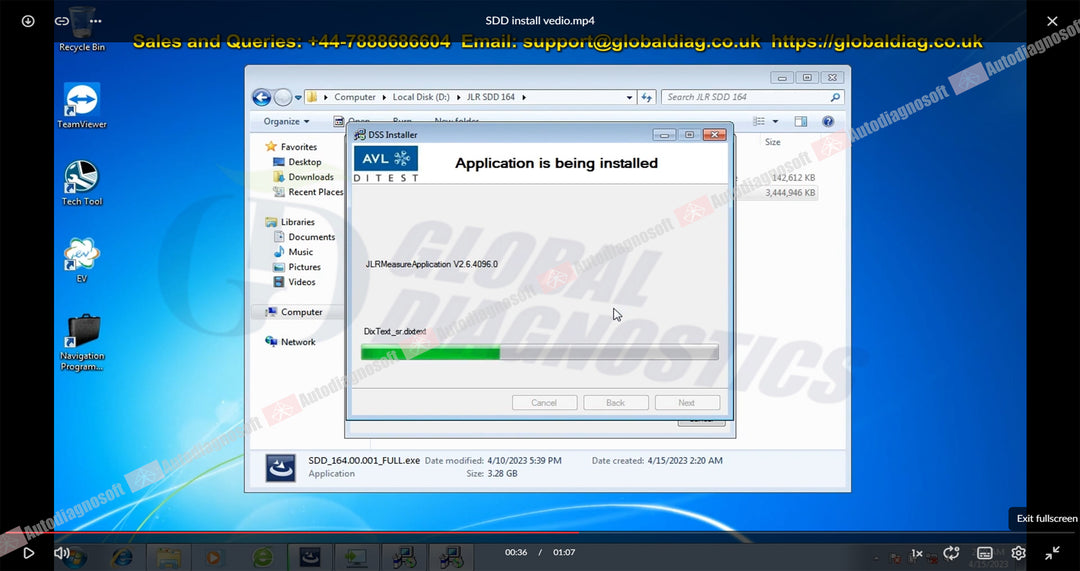
Task: Copy the video link via chain icon
Action: [x=61, y=21]
